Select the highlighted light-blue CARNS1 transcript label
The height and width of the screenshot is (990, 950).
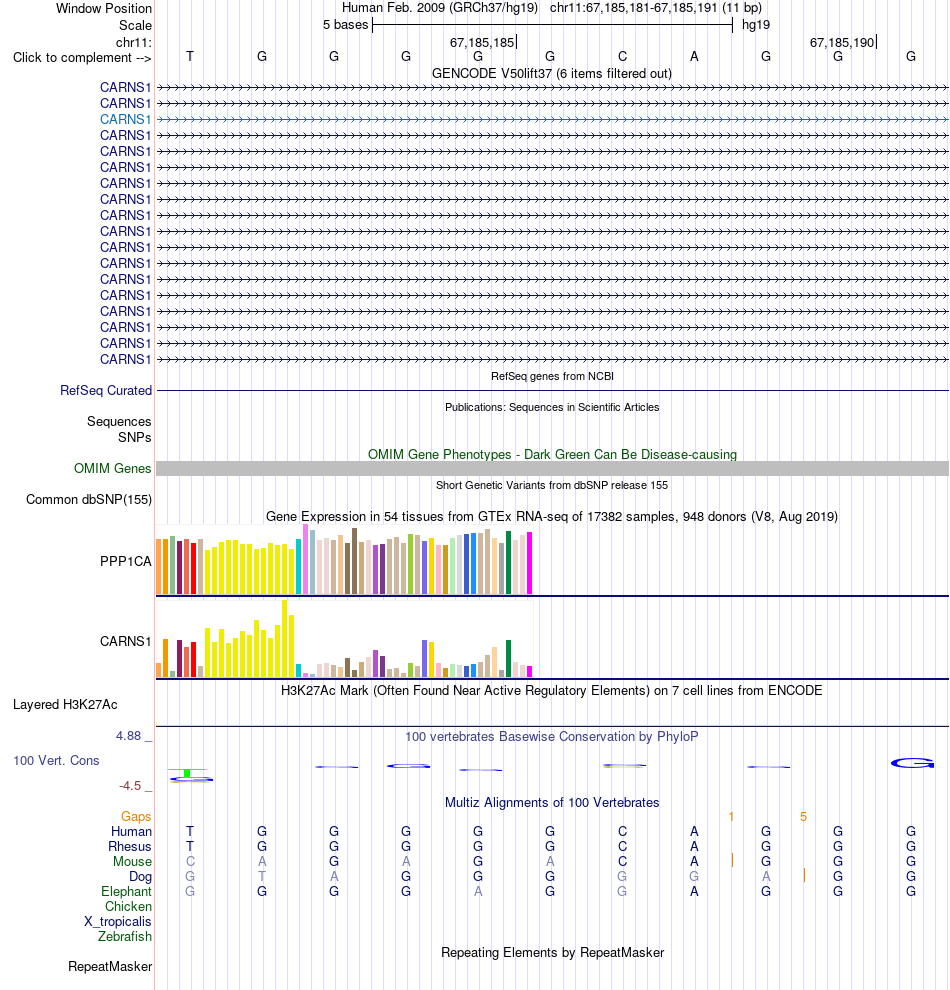tap(126, 119)
